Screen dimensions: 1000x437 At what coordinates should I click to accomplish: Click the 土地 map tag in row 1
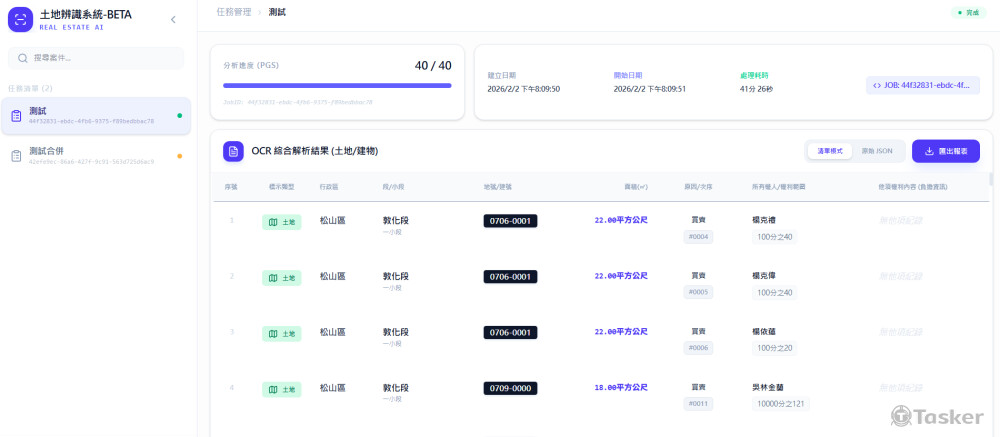point(281,221)
